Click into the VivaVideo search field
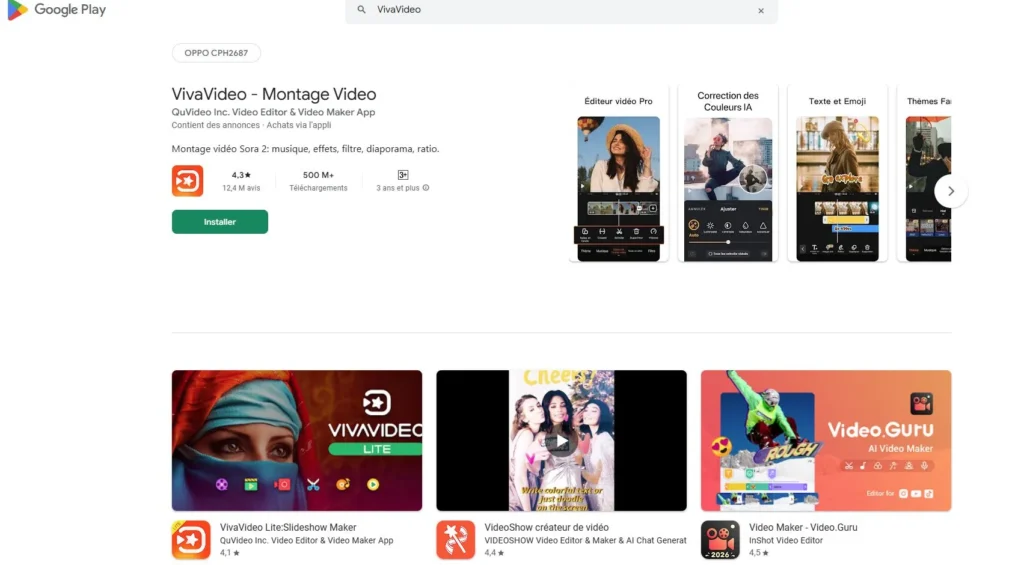This screenshot has height=565, width=1024. (x=561, y=10)
